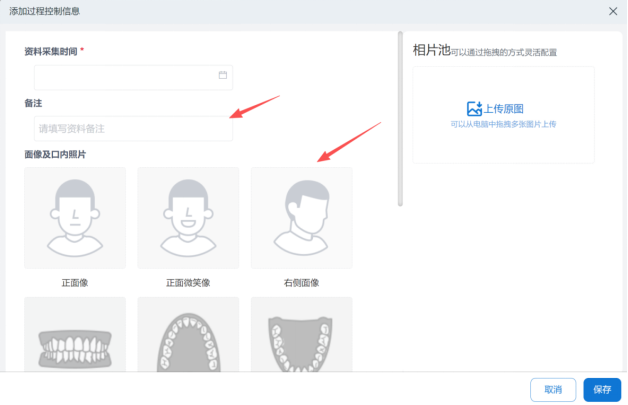Click the calendar icon in date field
628x405 pixels.
tap(222, 76)
